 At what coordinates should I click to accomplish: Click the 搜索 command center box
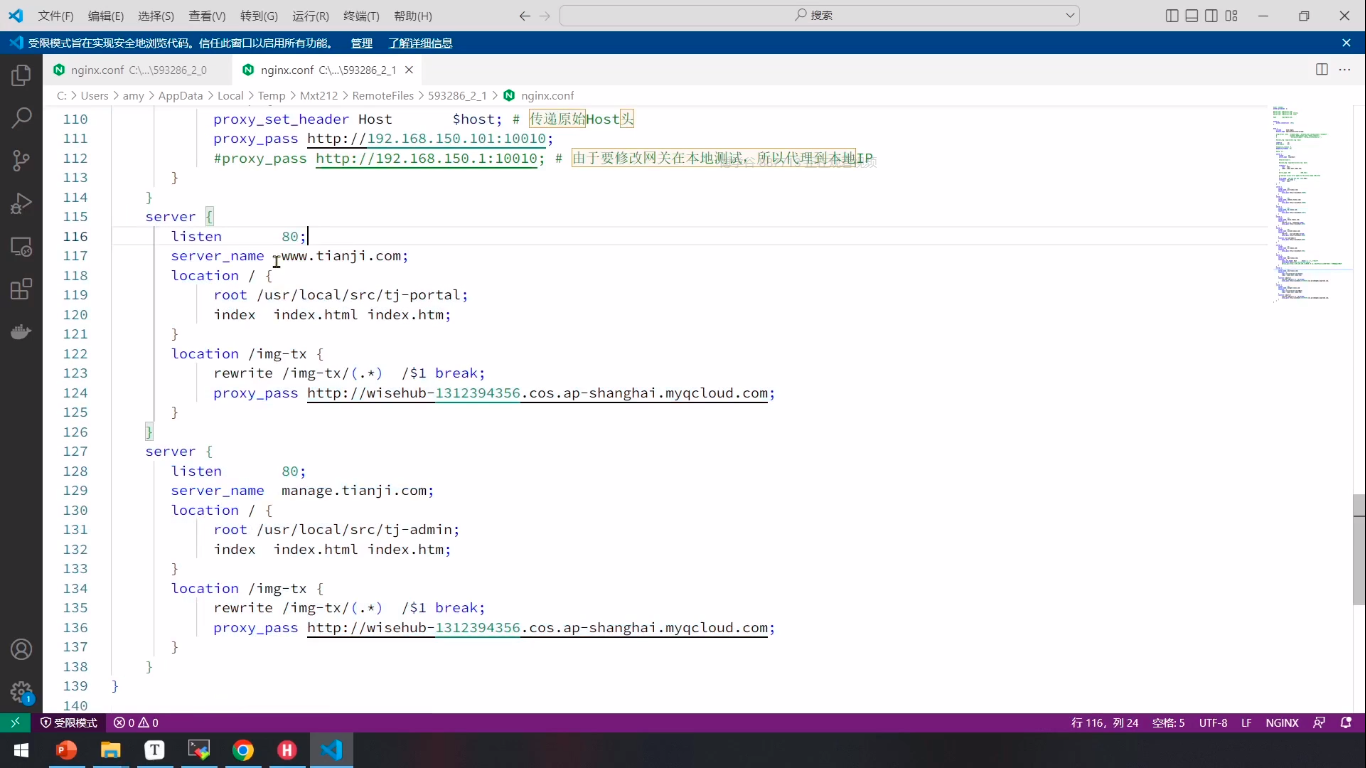(x=819, y=16)
